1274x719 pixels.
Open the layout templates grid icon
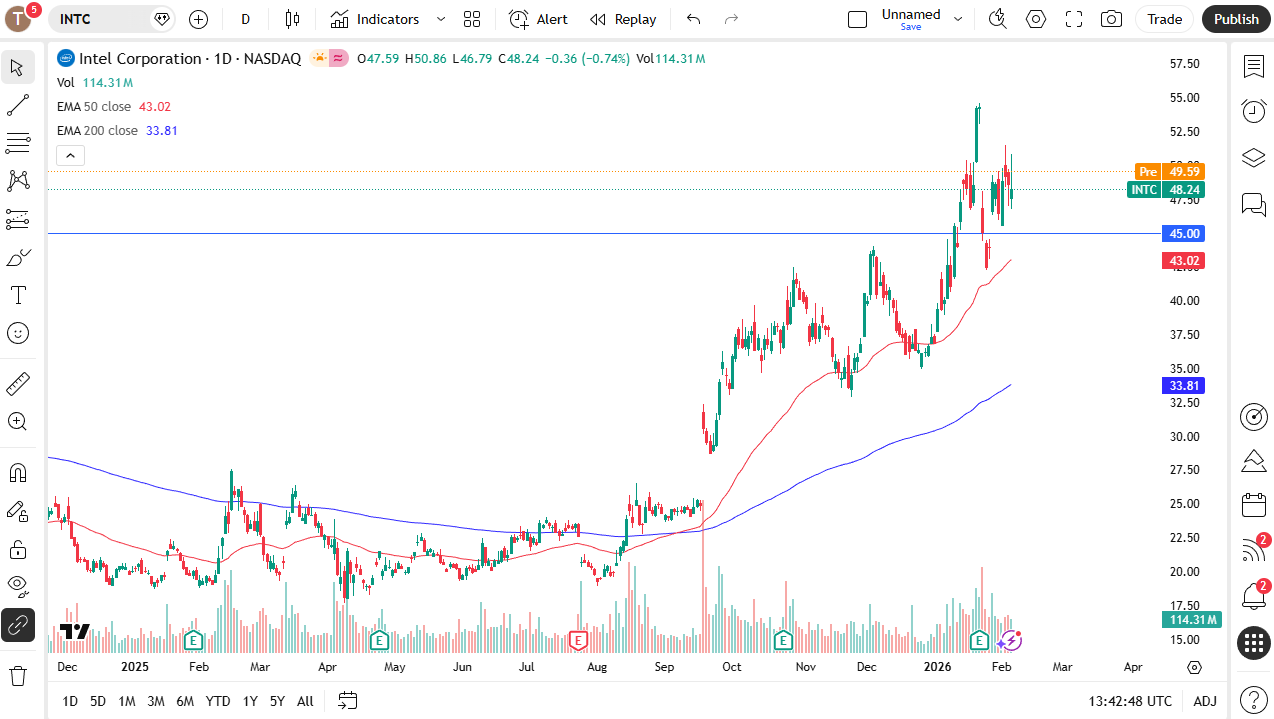(472, 19)
